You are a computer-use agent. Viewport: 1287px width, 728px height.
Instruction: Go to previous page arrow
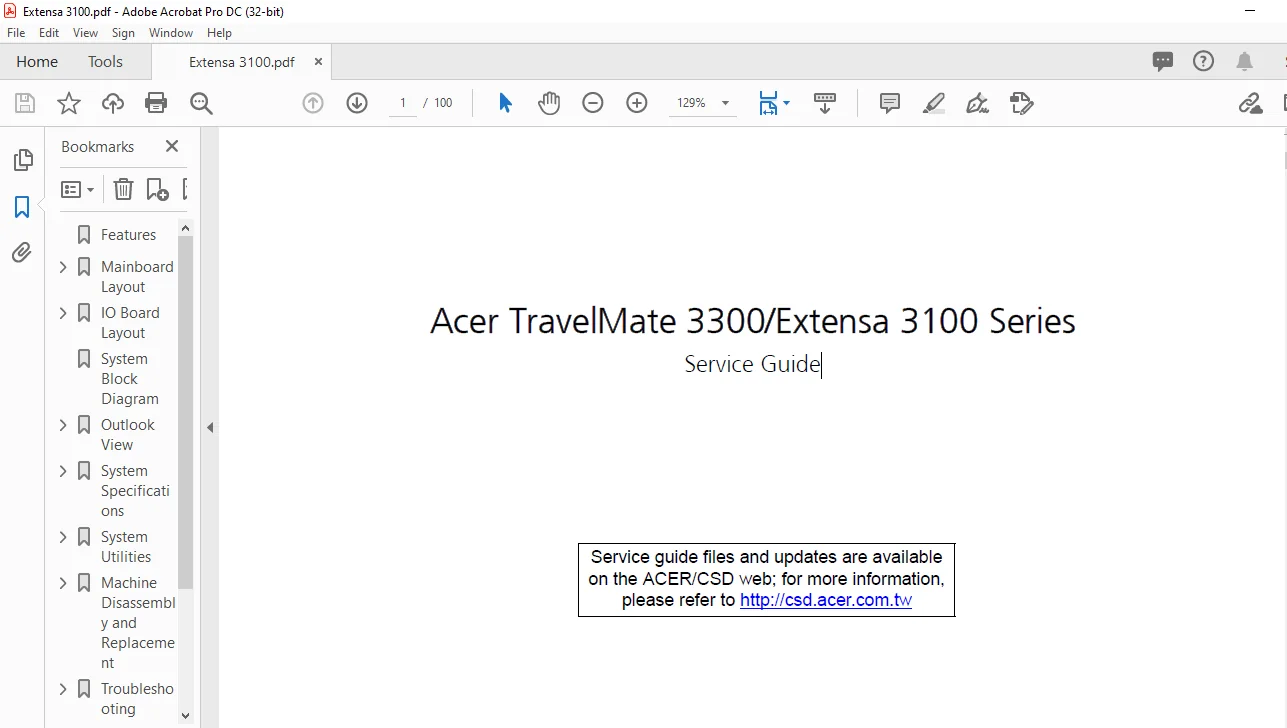tap(313, 103)
